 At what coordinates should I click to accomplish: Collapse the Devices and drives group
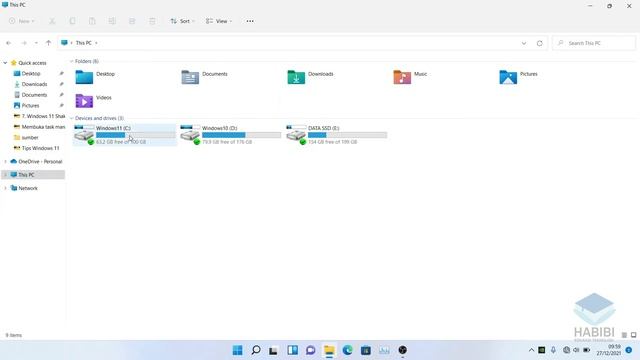point(71,118)
